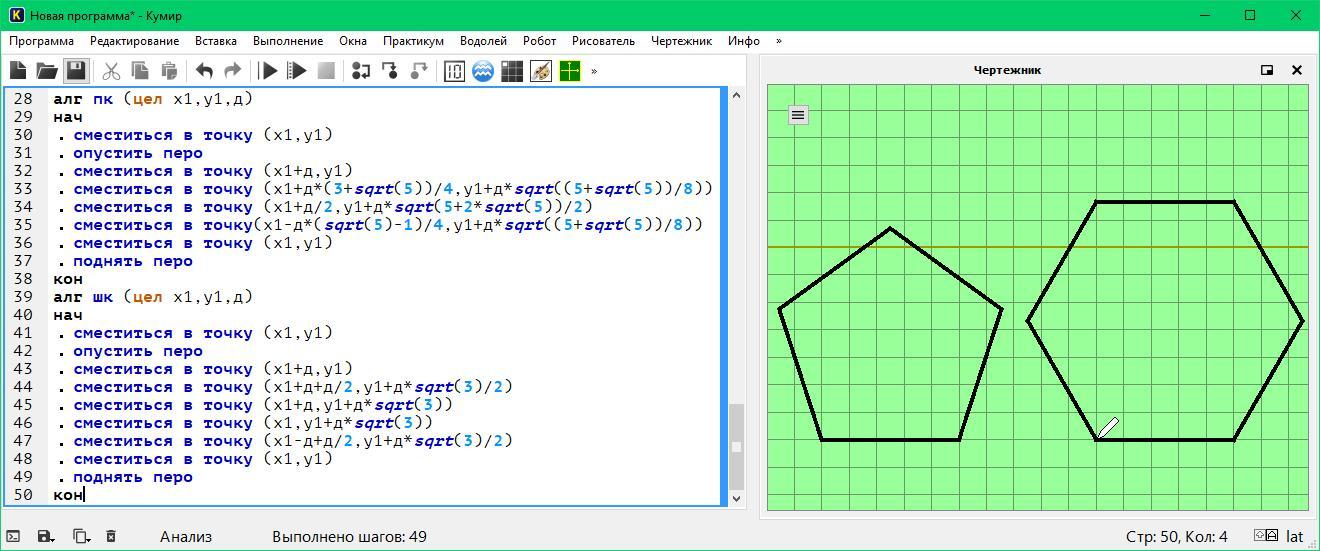Click the 'Выполнено шагов: 49' status text
This screenshot has height=551, width=1320.
(349, 537)
